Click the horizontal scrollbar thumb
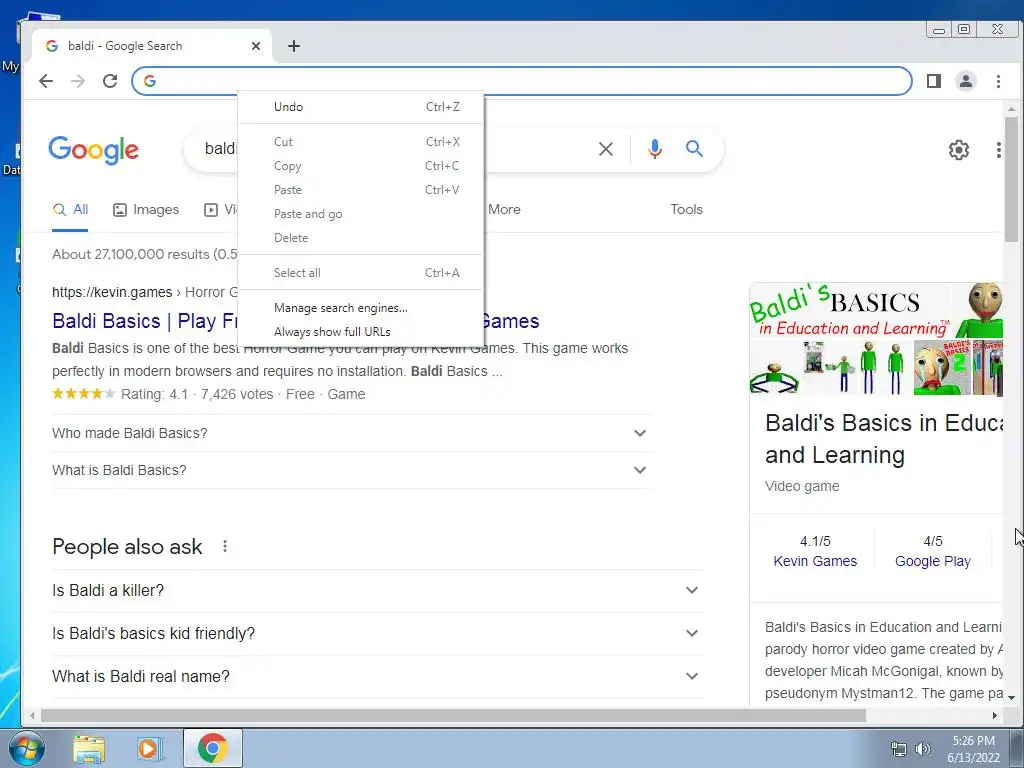 coord(453,716)
